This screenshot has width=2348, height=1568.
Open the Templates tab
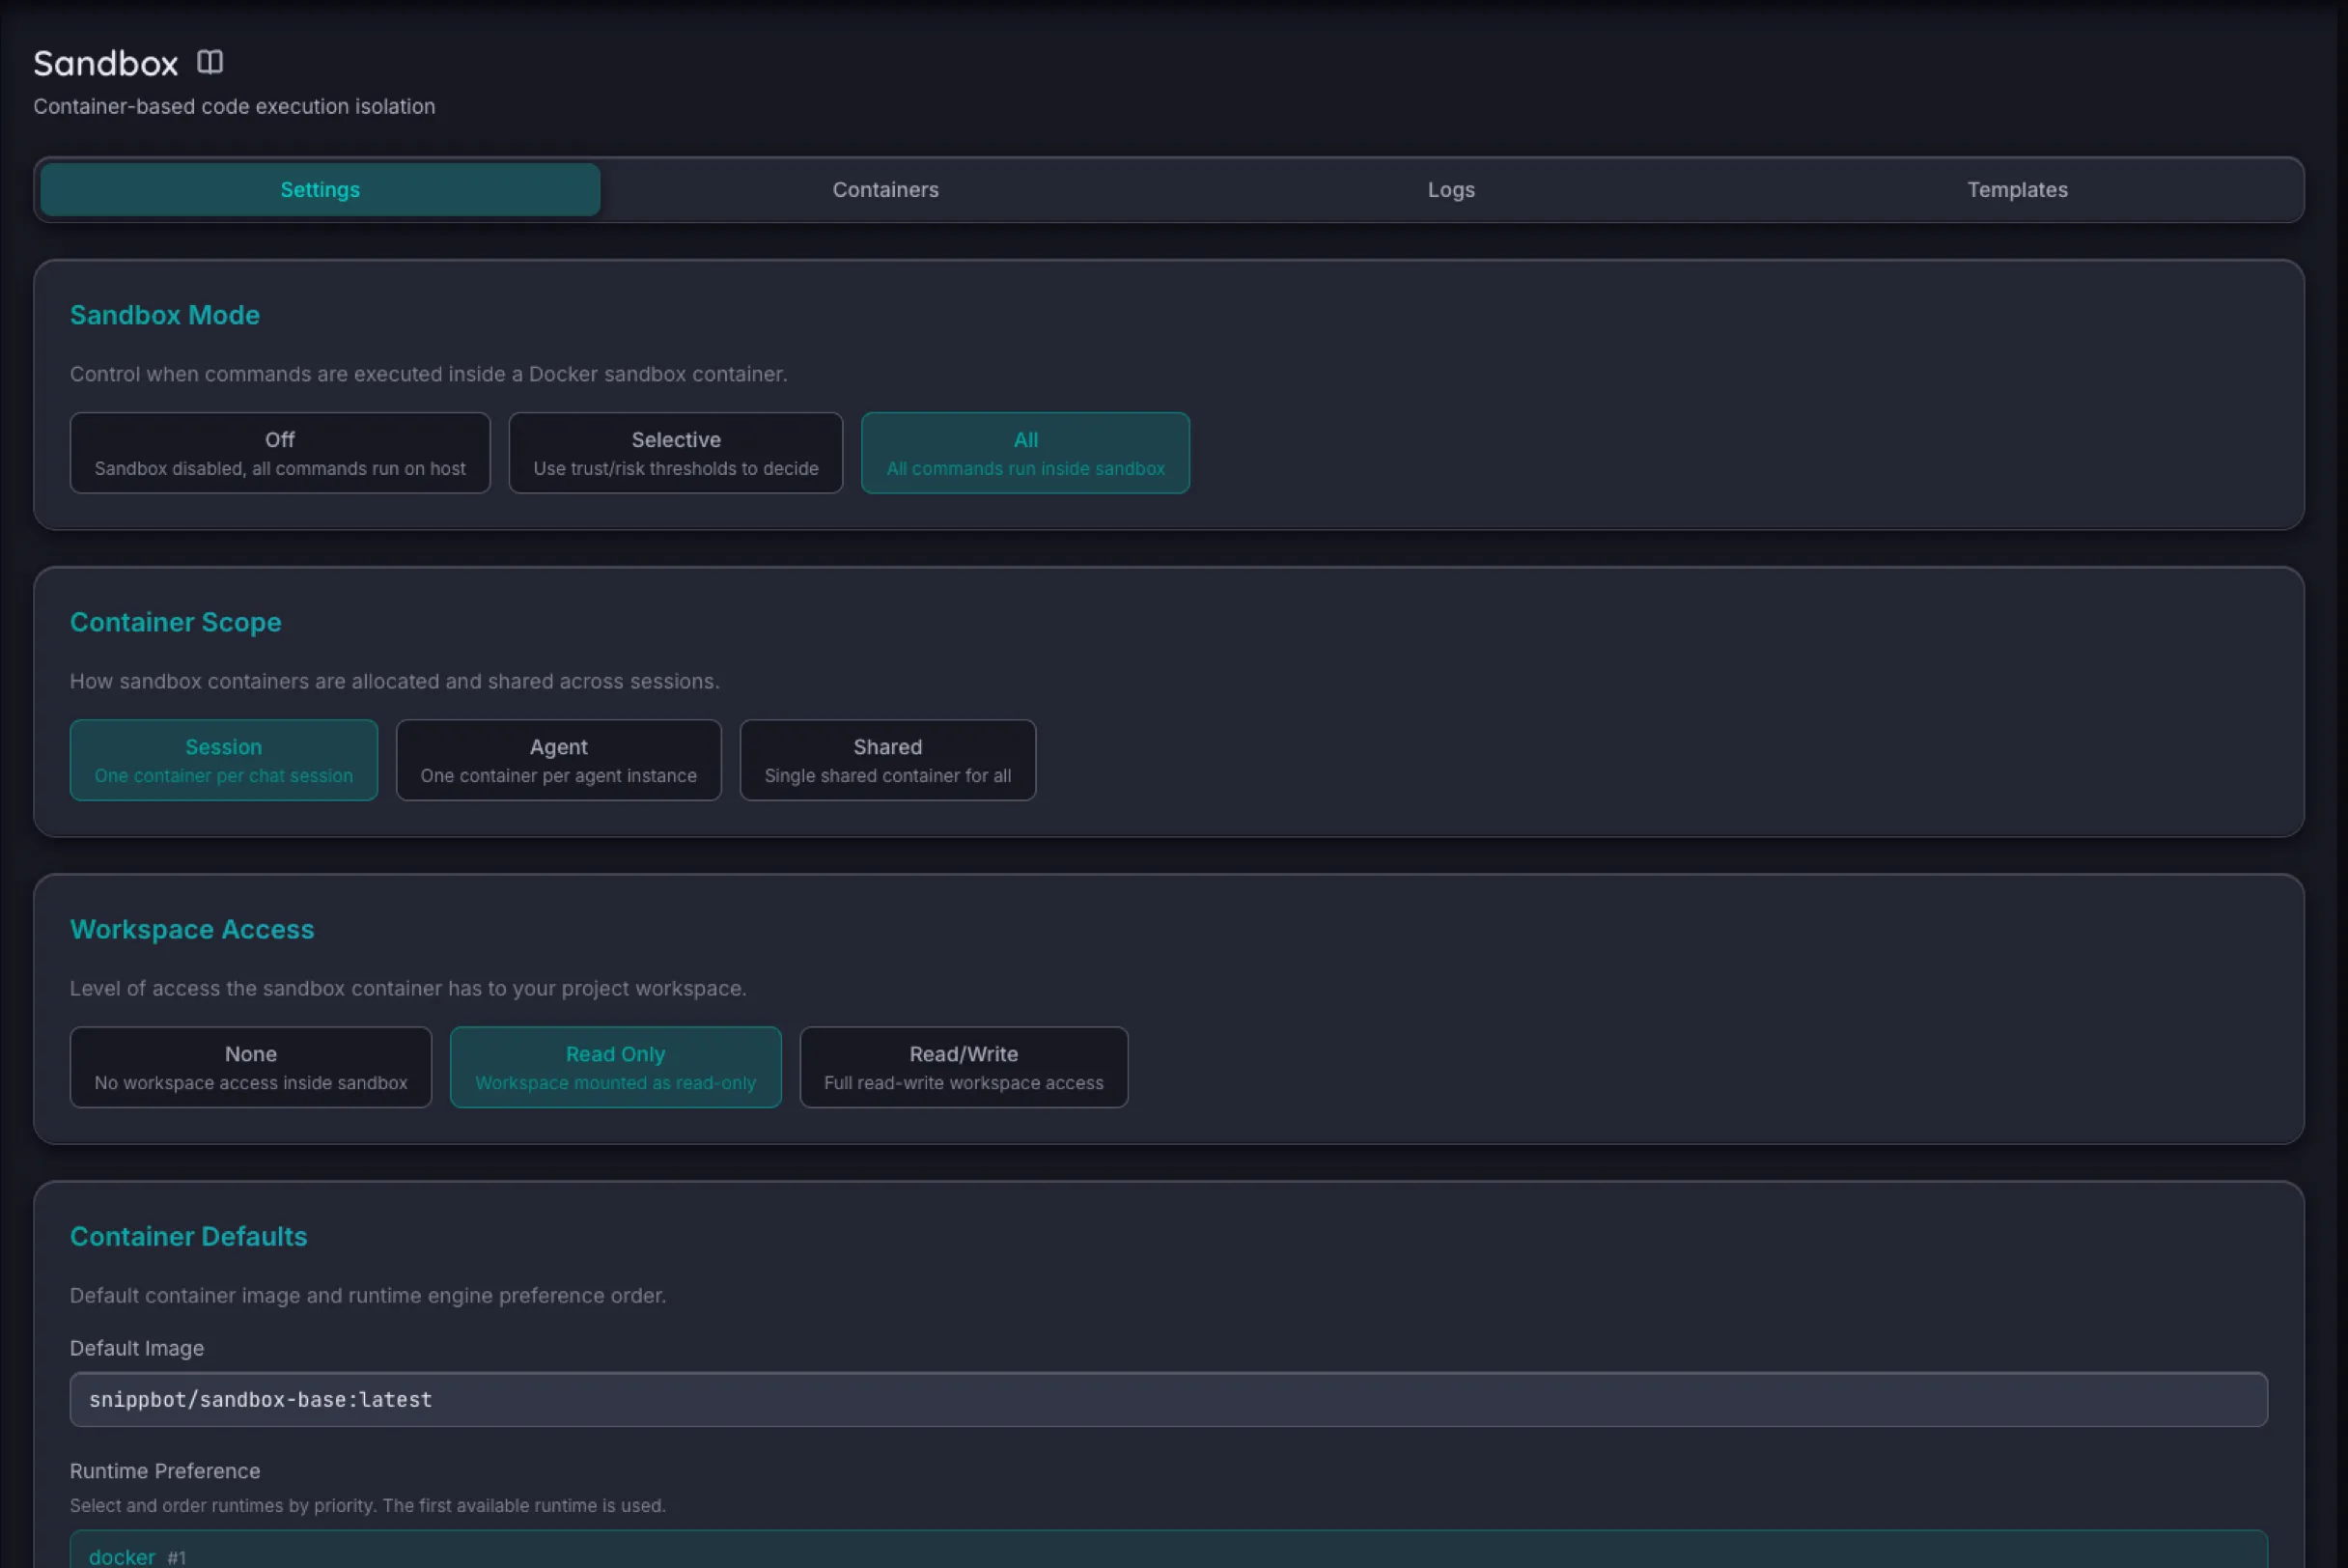pos(2017,189)
